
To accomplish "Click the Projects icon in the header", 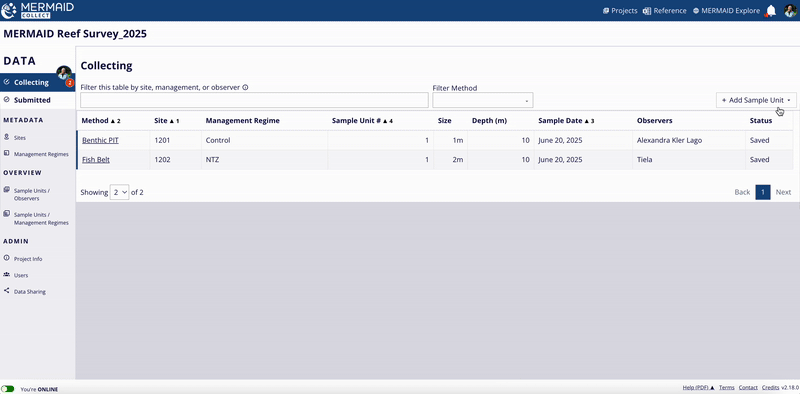I will [x=606, y=11].
